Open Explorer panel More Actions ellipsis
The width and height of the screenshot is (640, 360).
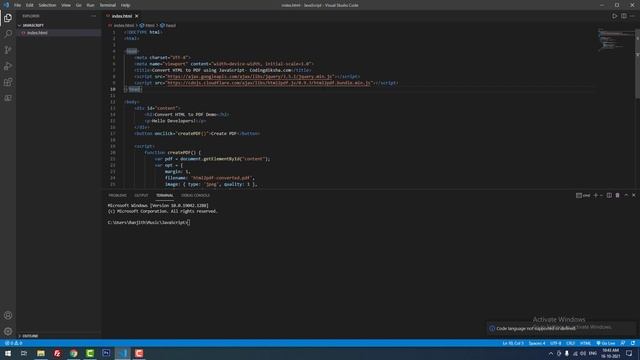coord(93,16)
